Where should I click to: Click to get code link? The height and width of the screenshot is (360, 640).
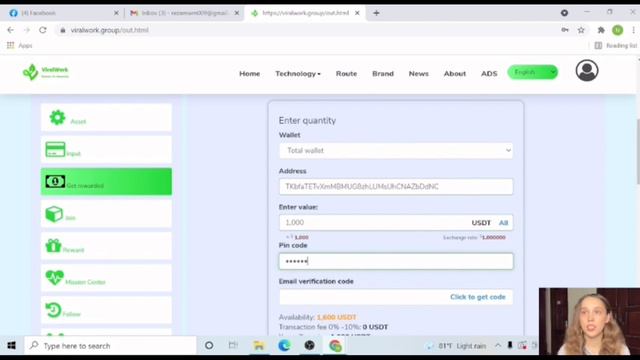tap(478, 297)
